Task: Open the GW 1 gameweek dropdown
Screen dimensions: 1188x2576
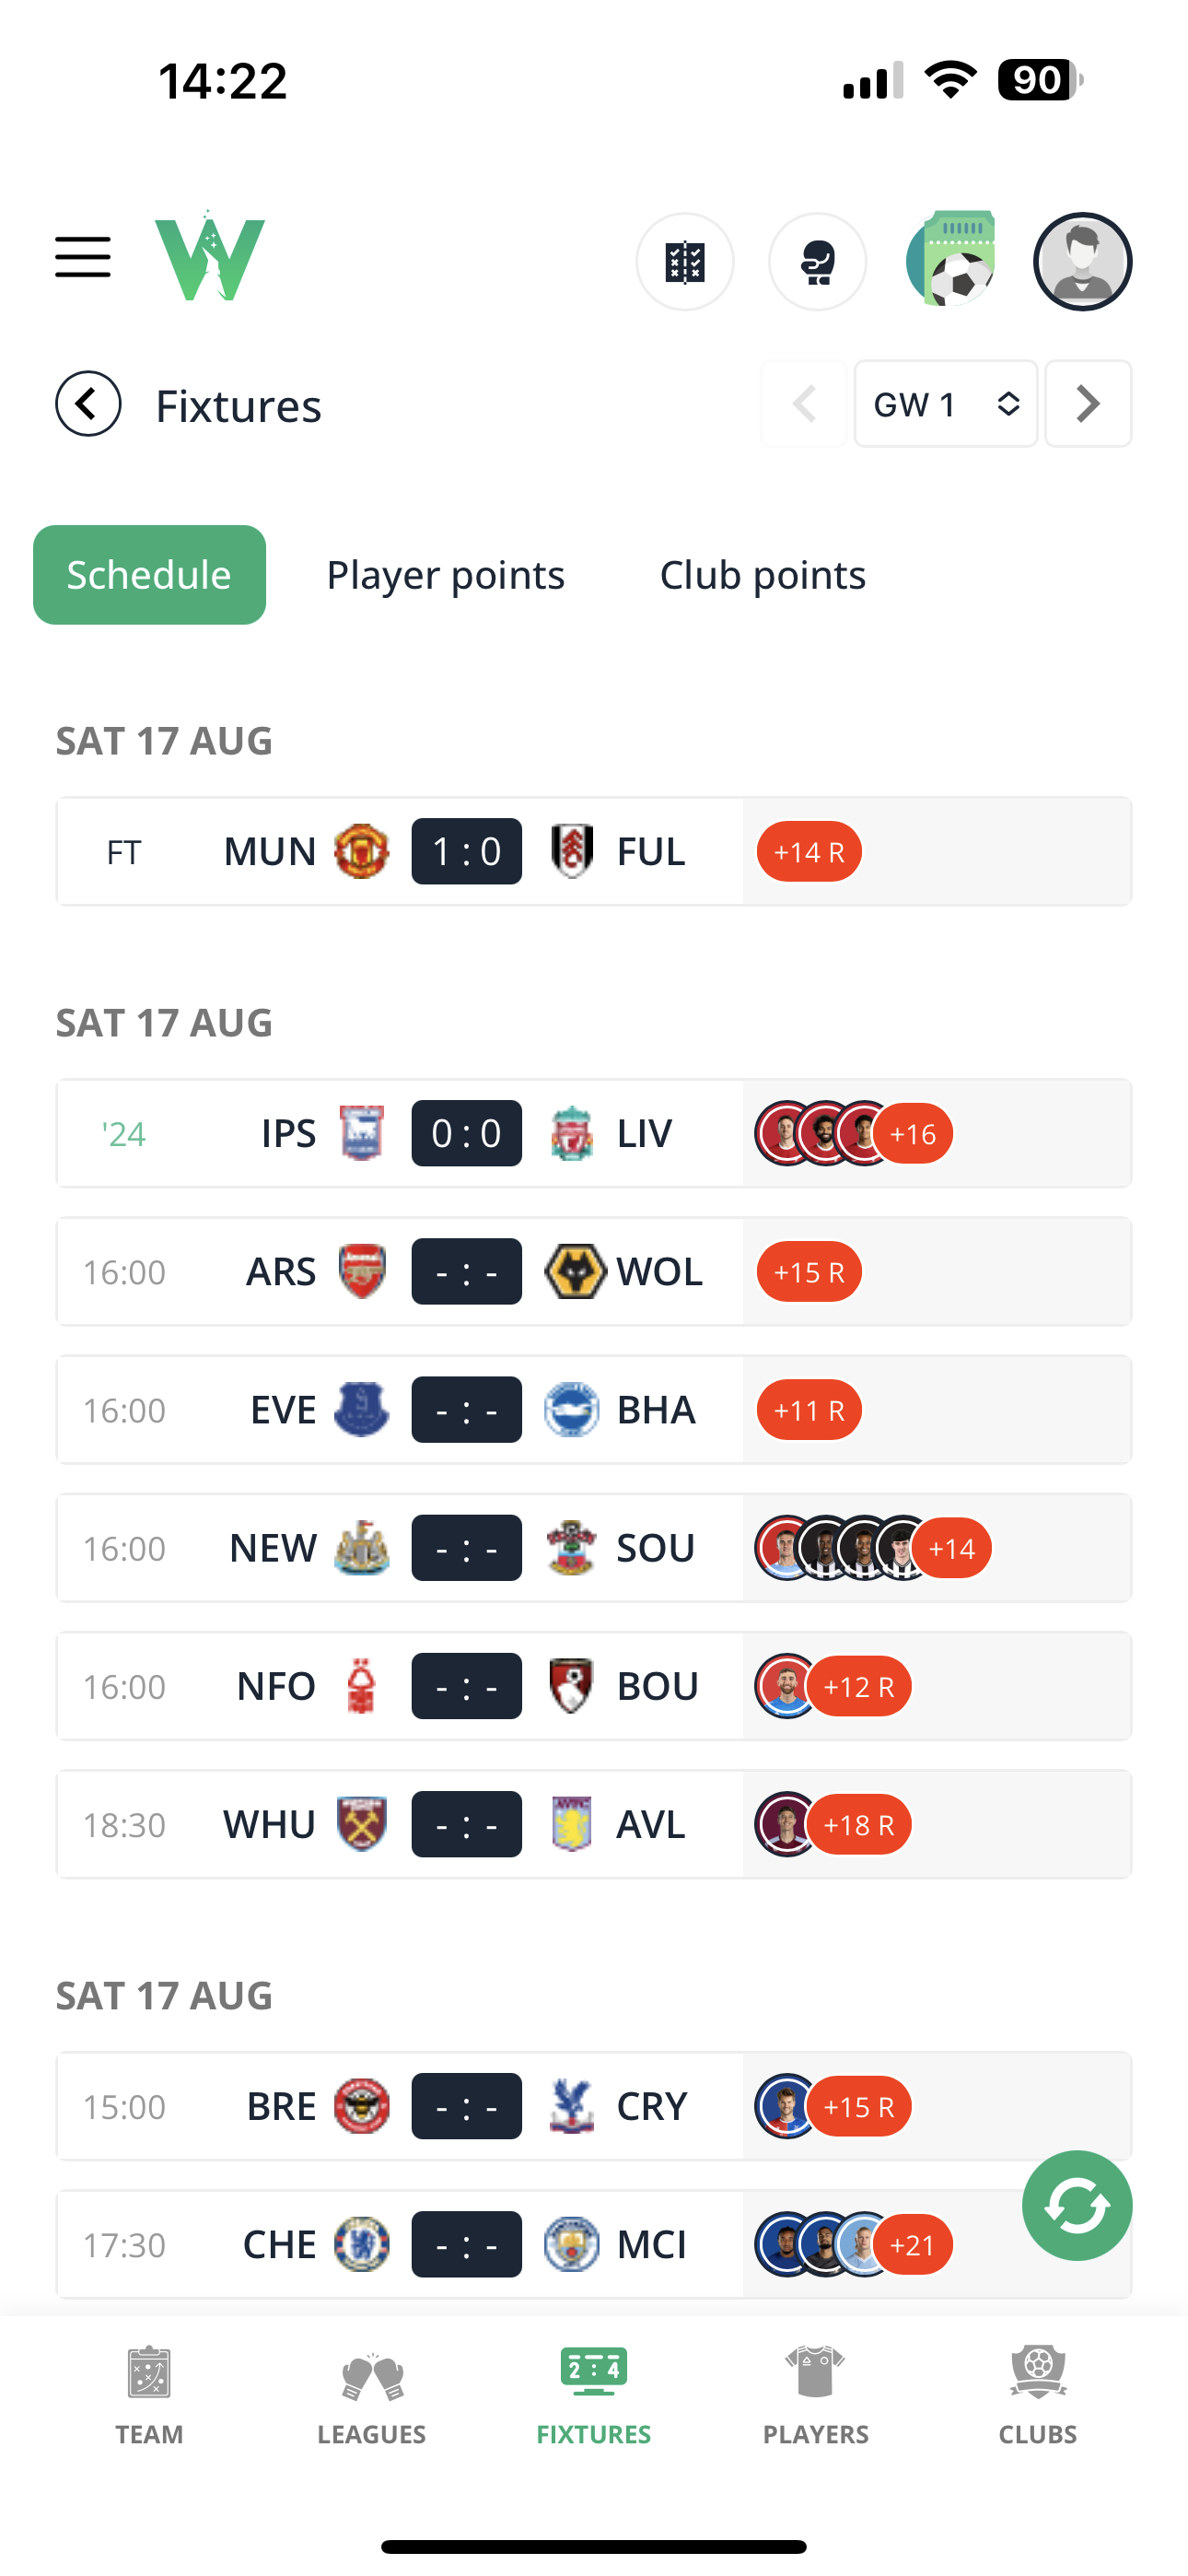Action: (945, 404)
